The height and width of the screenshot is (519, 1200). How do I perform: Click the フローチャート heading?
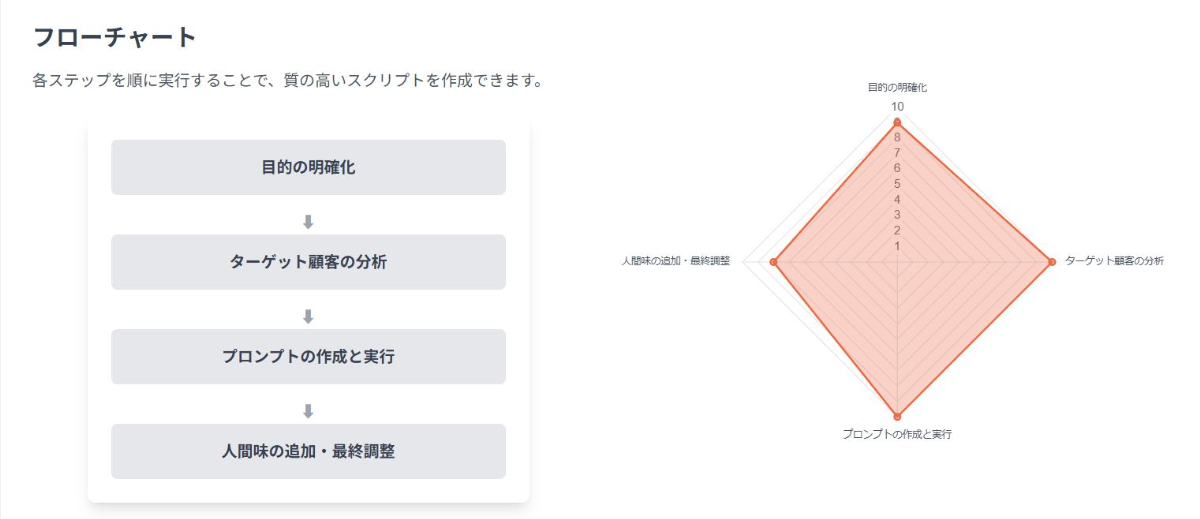click(115, 38)
